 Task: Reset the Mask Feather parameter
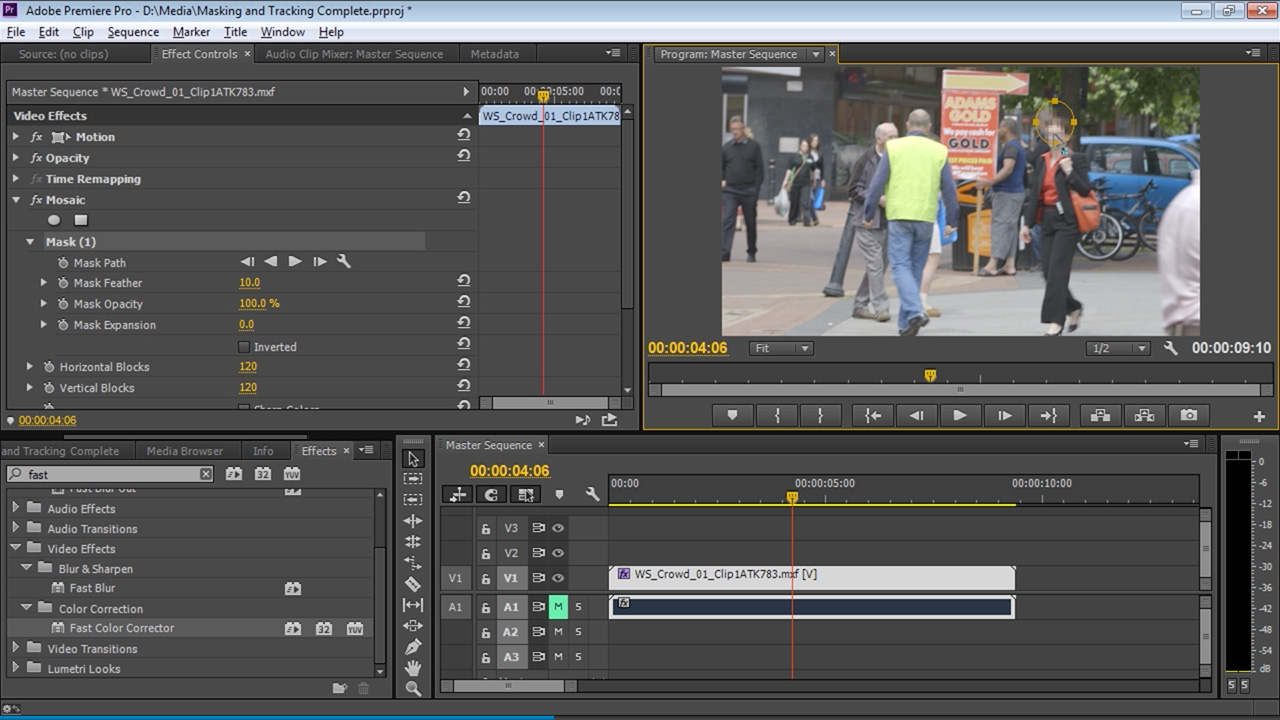click(464, 282)
